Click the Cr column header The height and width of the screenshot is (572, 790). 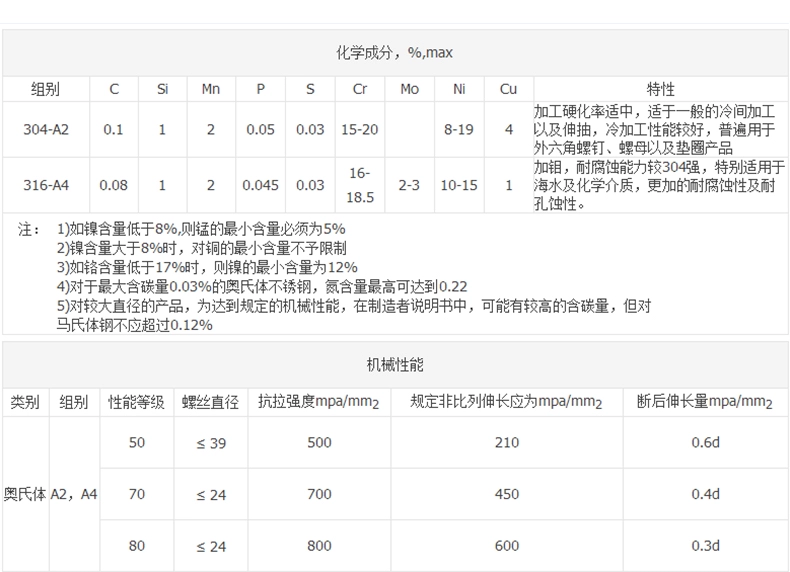click(360, 89)
